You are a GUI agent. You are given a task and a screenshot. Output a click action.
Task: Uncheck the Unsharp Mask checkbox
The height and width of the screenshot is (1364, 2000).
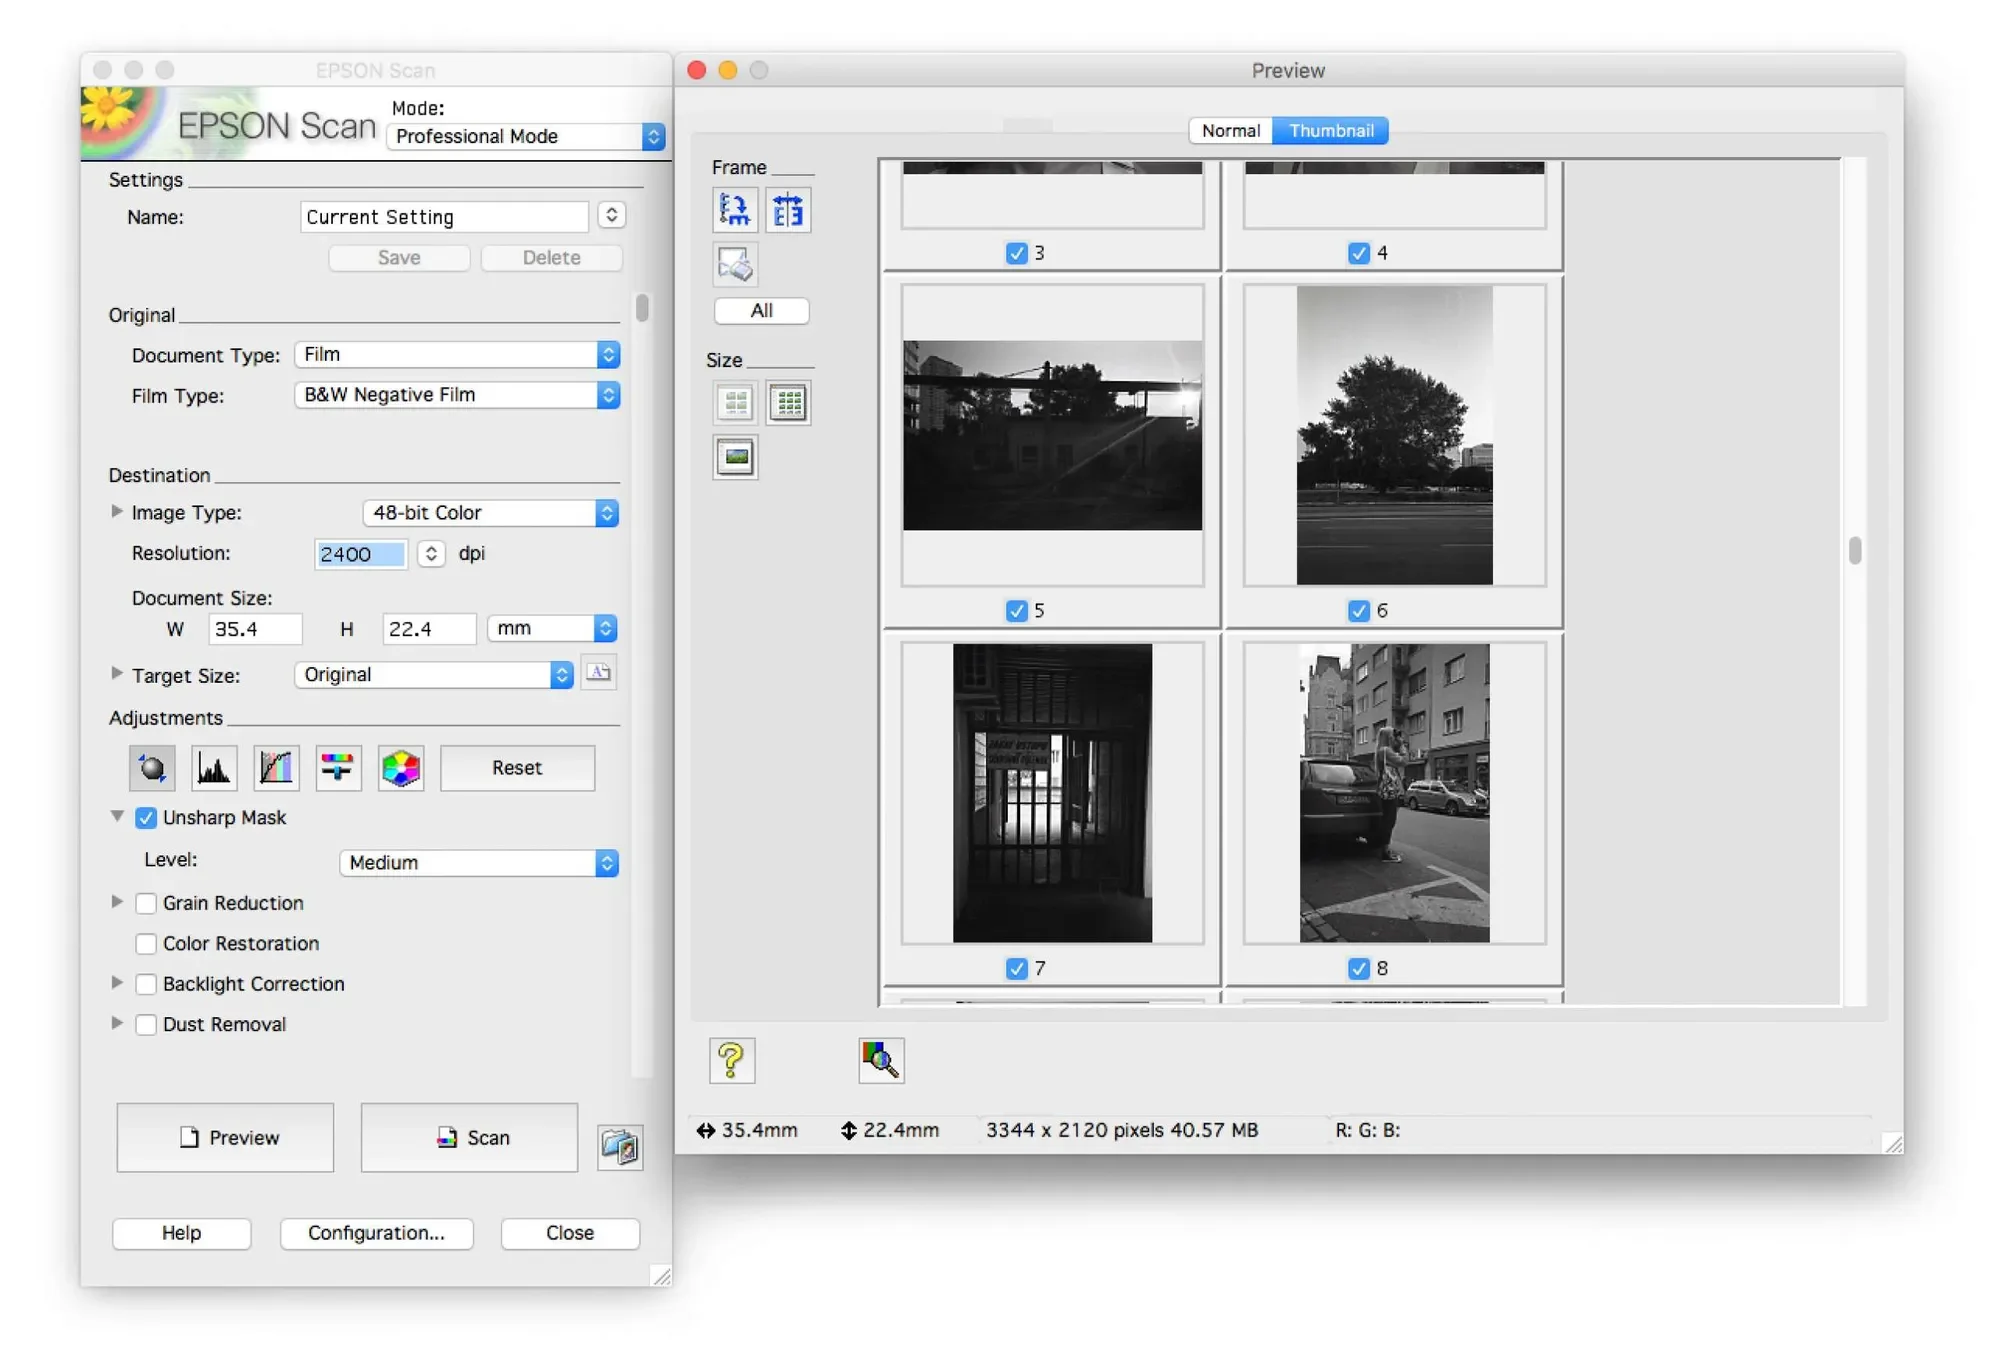(146, 818)
